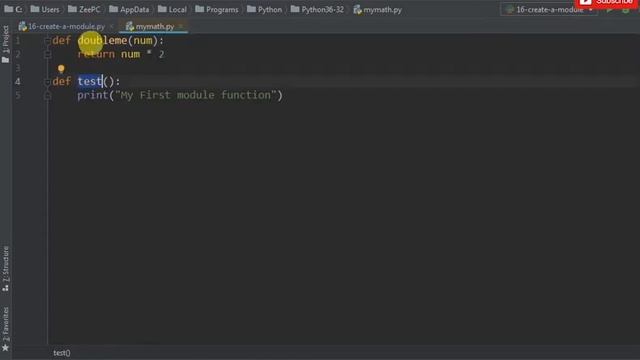This screenshot has width=640, height=360.
Task: Open the AppData breadcrumb folder
Action: (x=129, y=9)
